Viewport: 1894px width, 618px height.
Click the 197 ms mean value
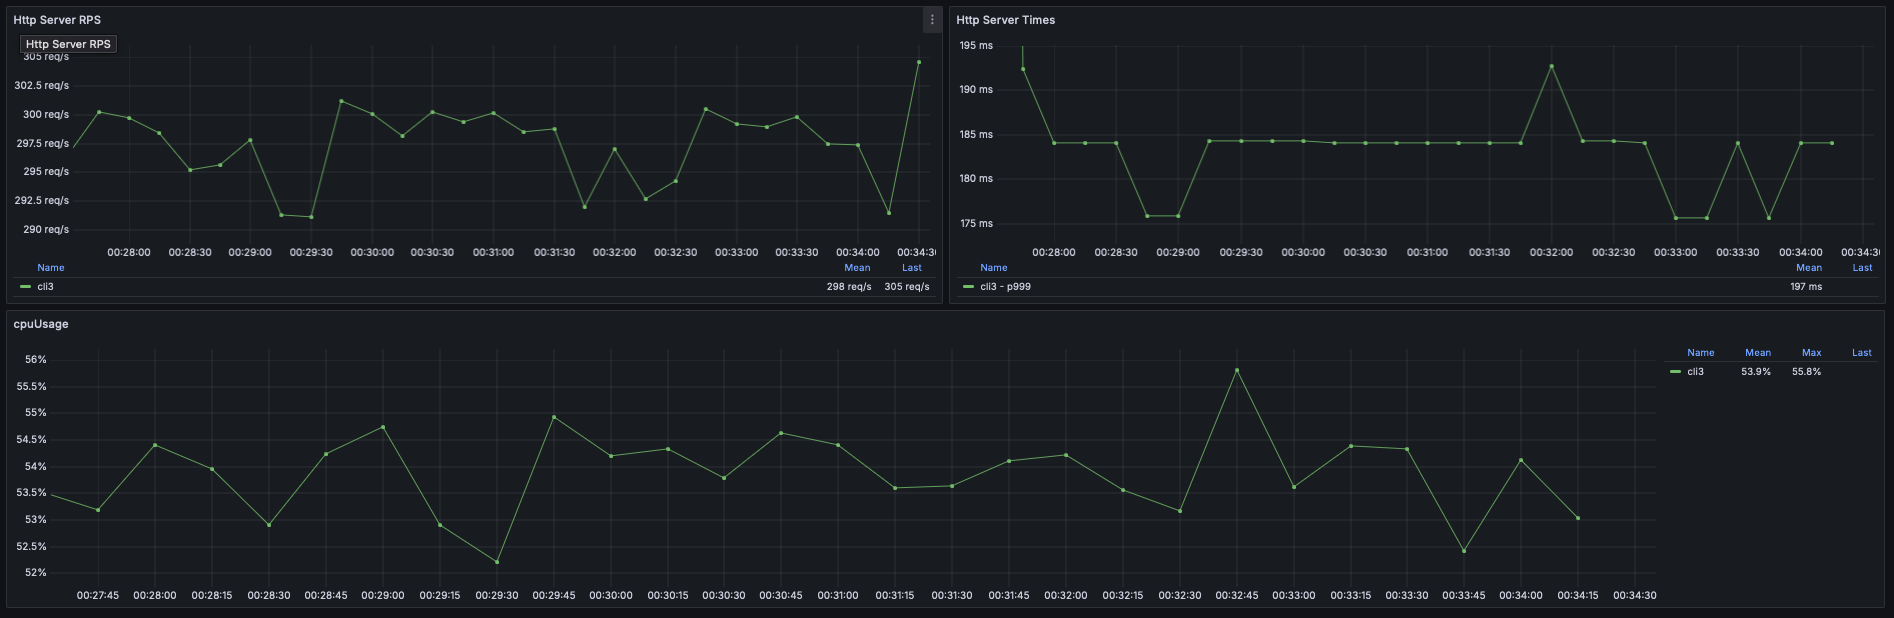1806,287
